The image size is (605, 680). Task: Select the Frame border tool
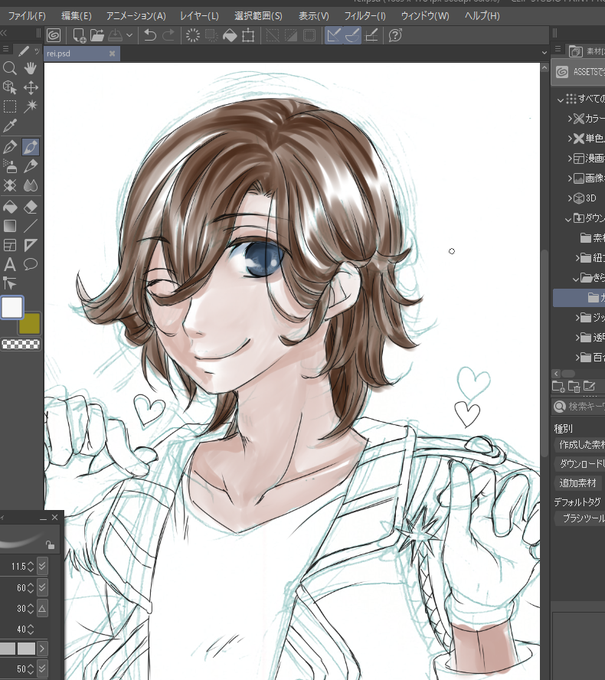pos(10,245)
